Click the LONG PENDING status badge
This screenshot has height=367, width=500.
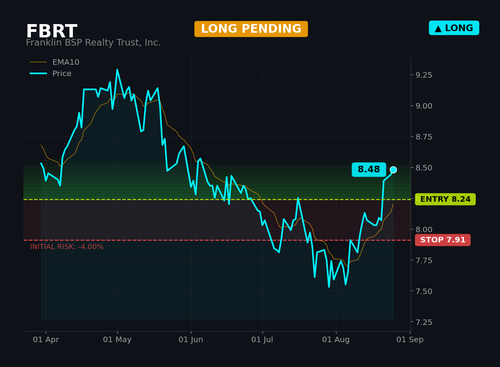(x=251, y=29)
